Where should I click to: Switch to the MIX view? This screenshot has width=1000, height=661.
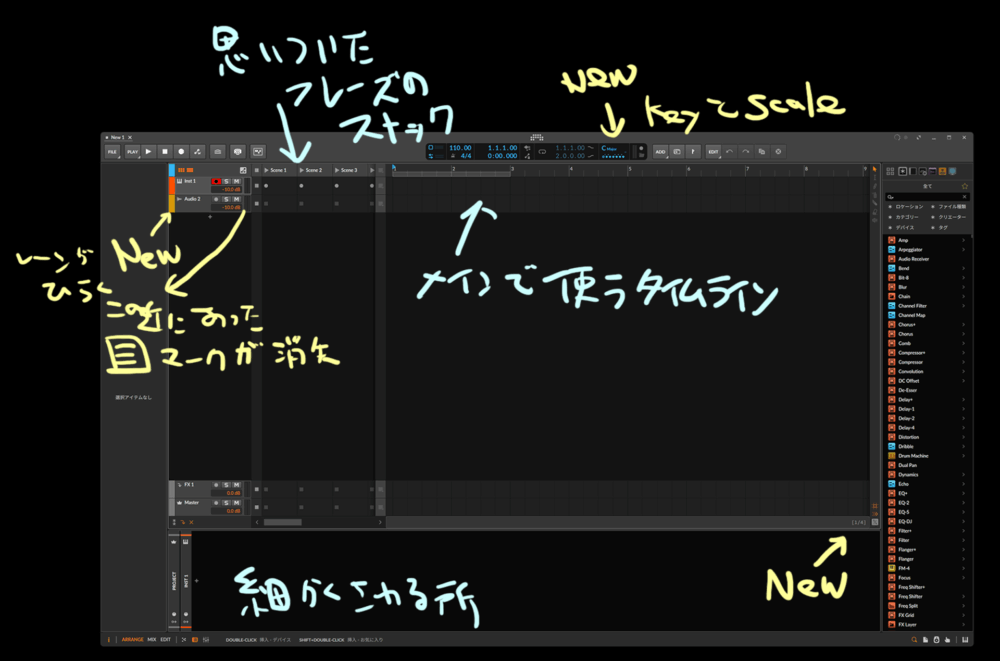tap(152, 639)
